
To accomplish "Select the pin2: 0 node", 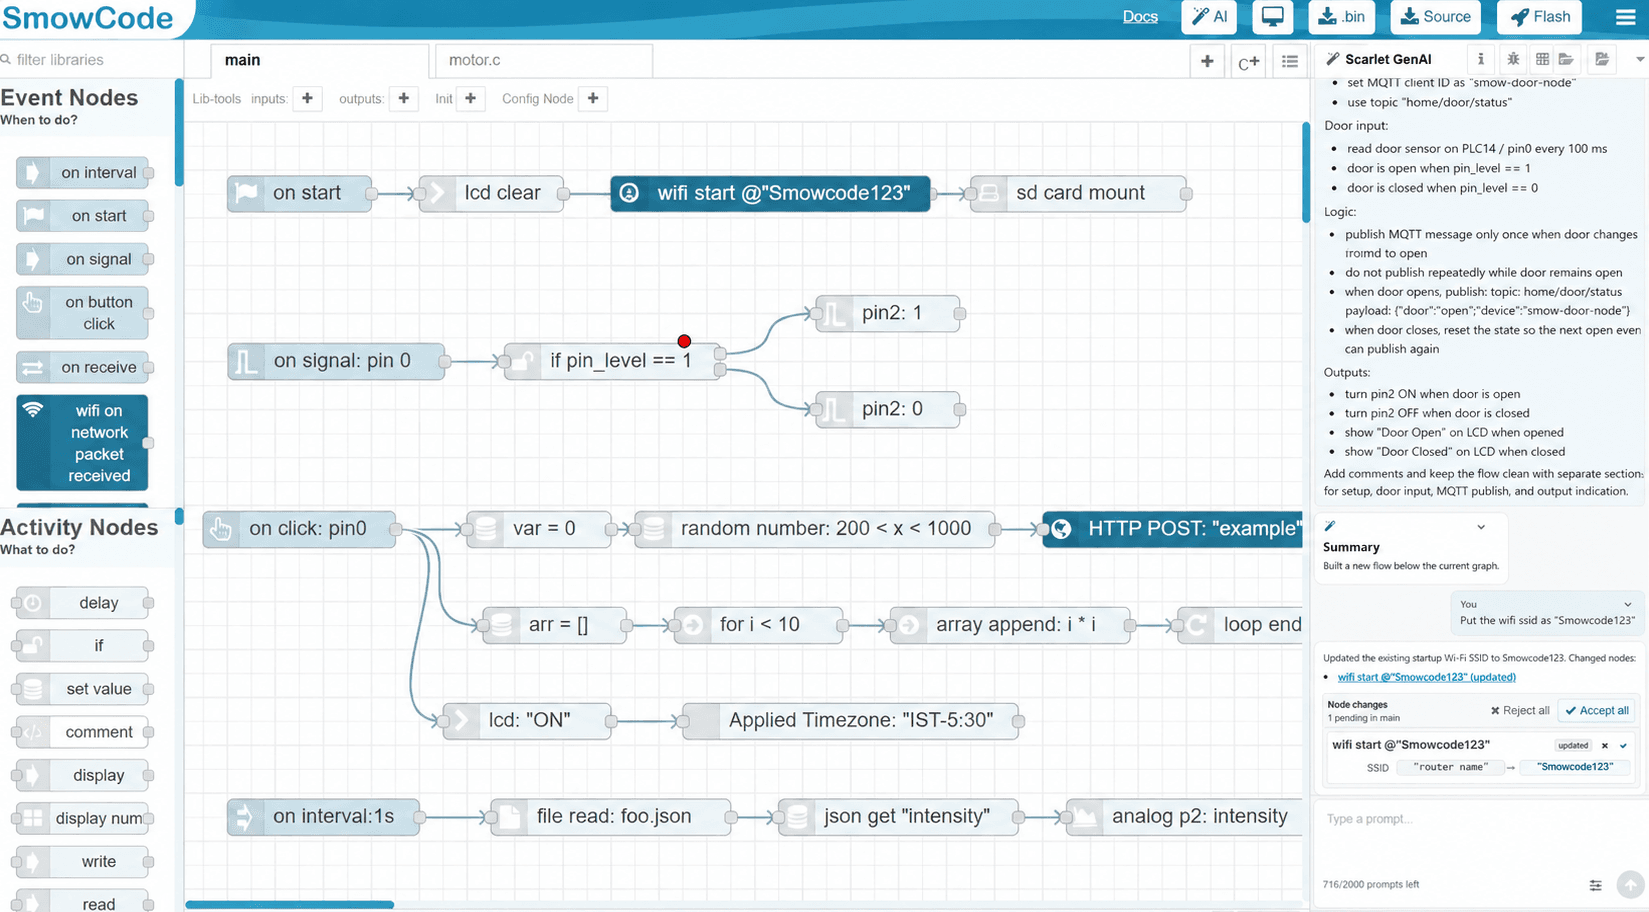I will tap(888, 409).
